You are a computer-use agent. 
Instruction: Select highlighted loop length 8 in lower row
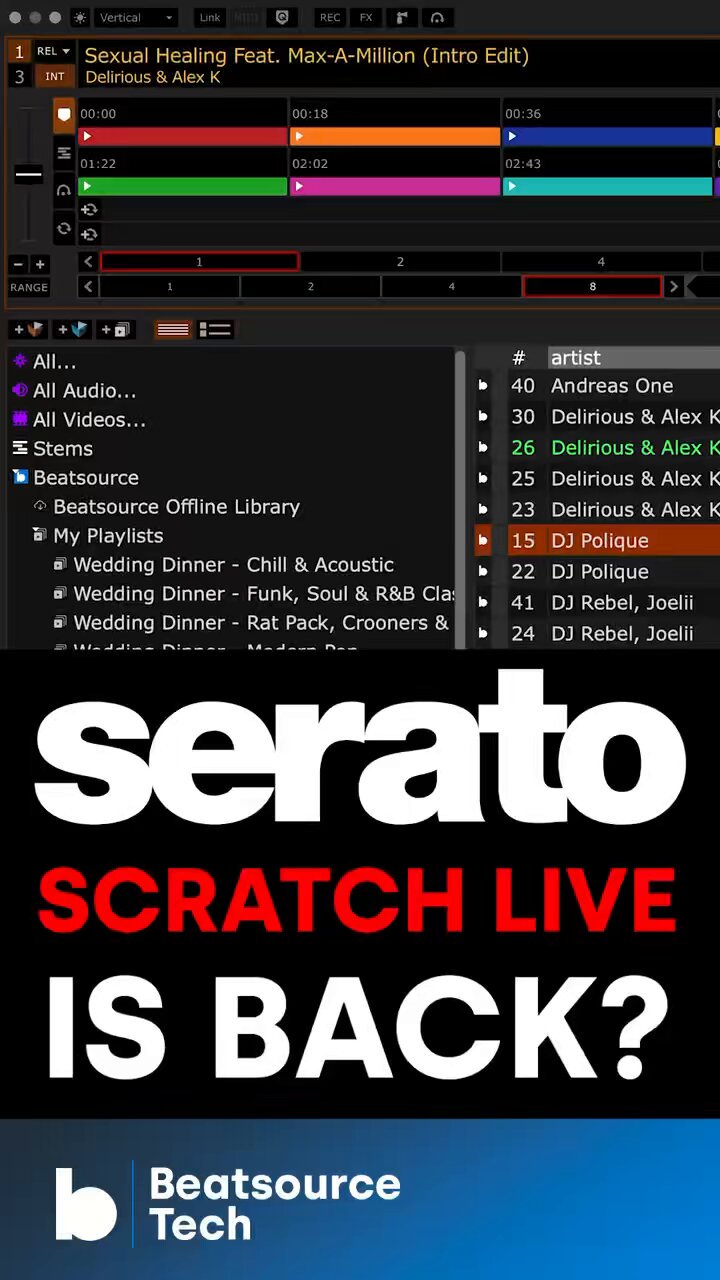592,287
